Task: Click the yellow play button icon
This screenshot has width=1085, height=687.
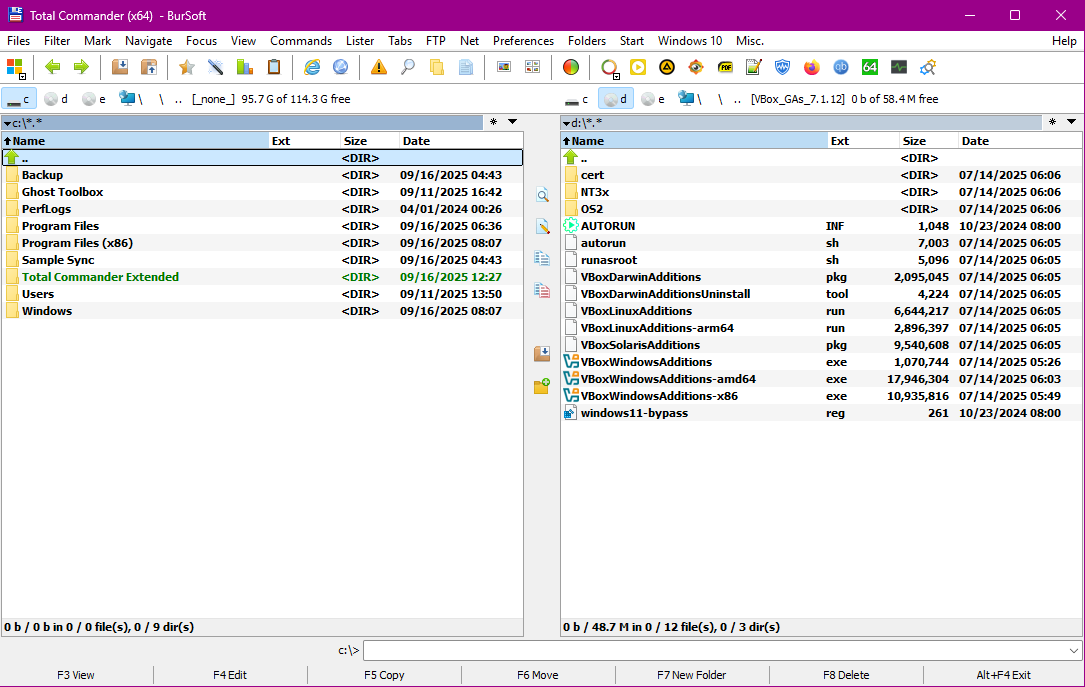Action: point(638,67)
